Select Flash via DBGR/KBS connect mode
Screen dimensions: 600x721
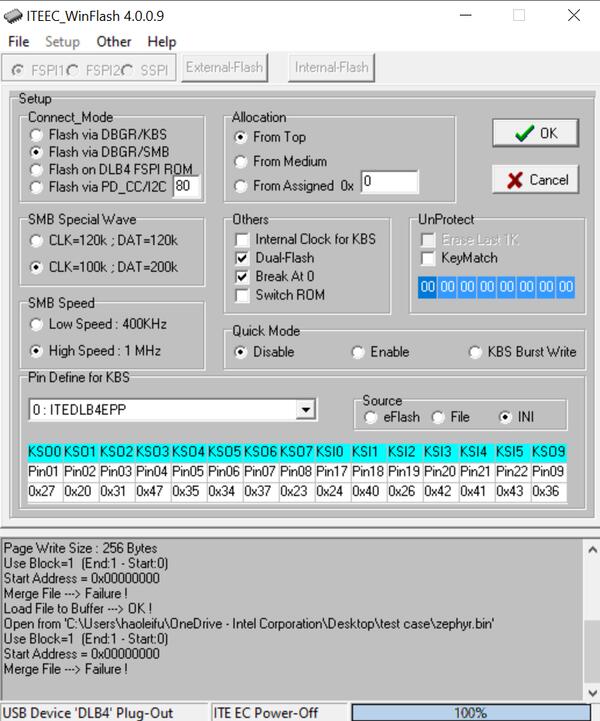[37, 134]
